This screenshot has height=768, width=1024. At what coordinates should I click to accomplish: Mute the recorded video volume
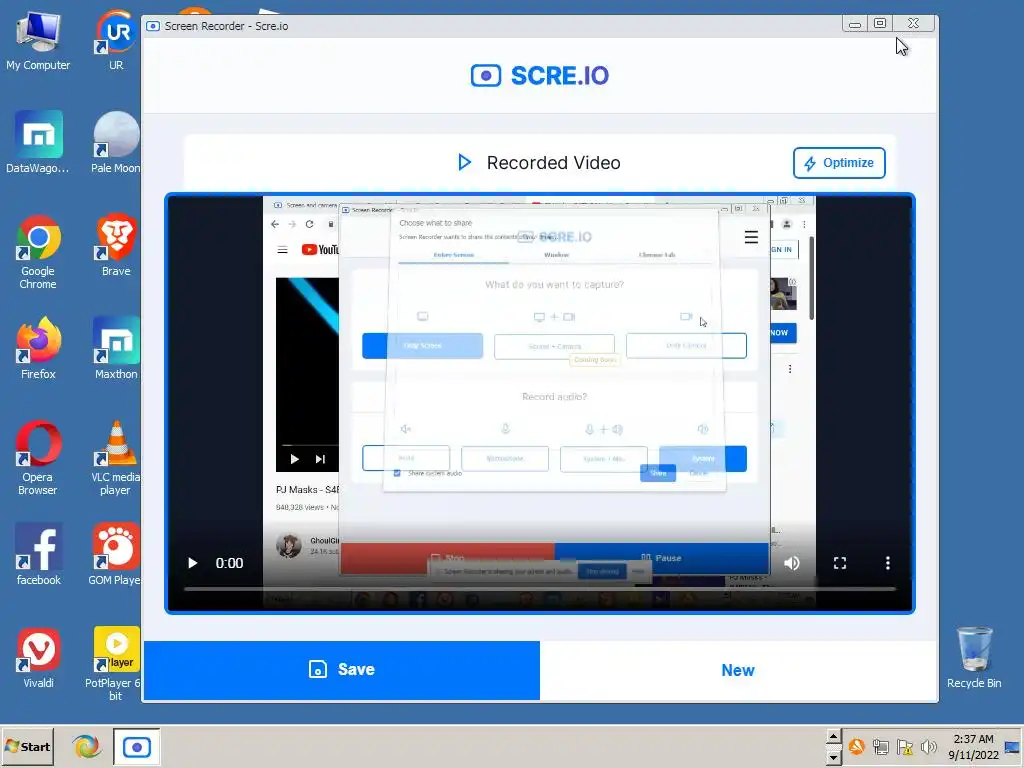pos(792,563)
